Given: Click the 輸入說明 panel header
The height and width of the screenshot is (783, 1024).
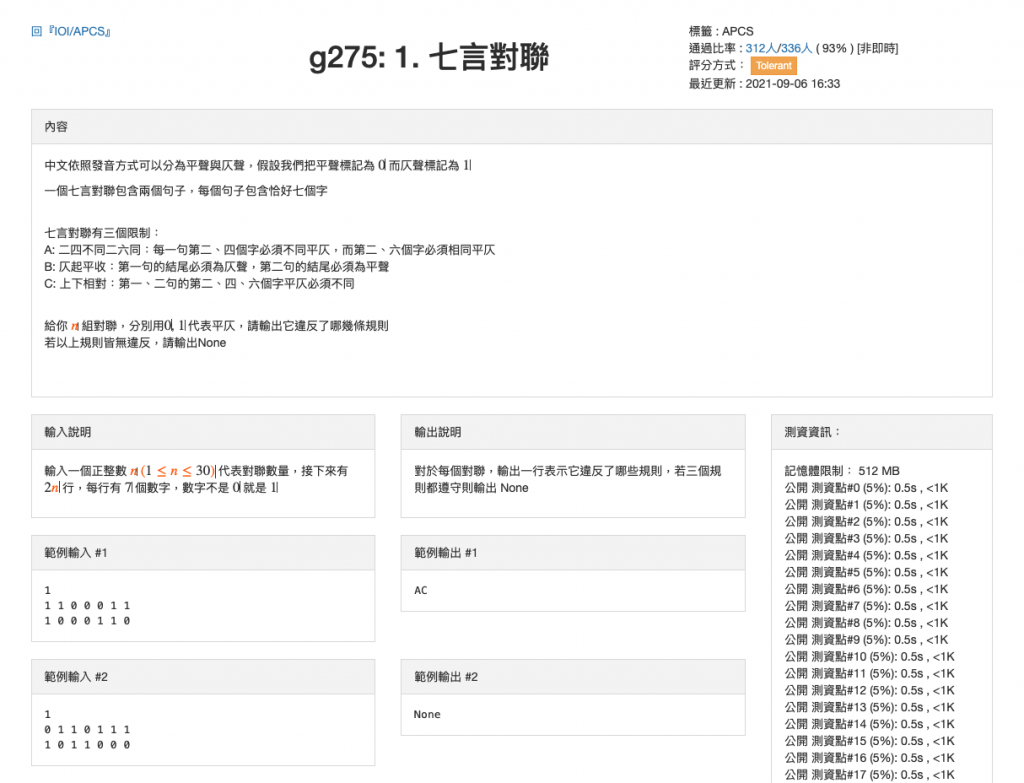Looking at the screenshot, I should tap(203, 432).
